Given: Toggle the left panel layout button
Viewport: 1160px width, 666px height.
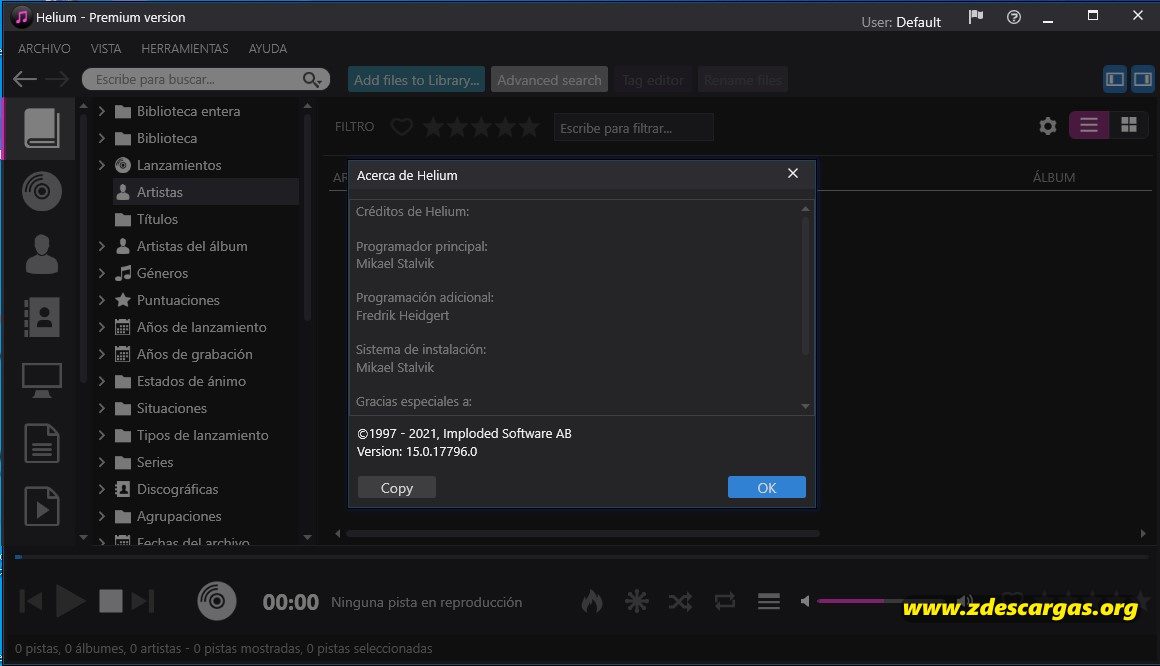Looking at the screenshot, I should click(1115, 79).
